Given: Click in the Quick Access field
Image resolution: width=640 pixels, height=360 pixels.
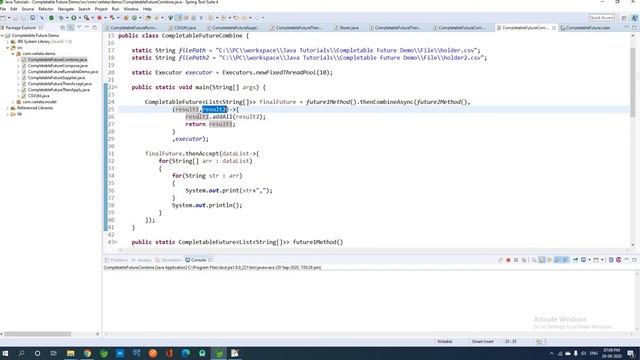Looking at the screenshot, I should 602,18.
